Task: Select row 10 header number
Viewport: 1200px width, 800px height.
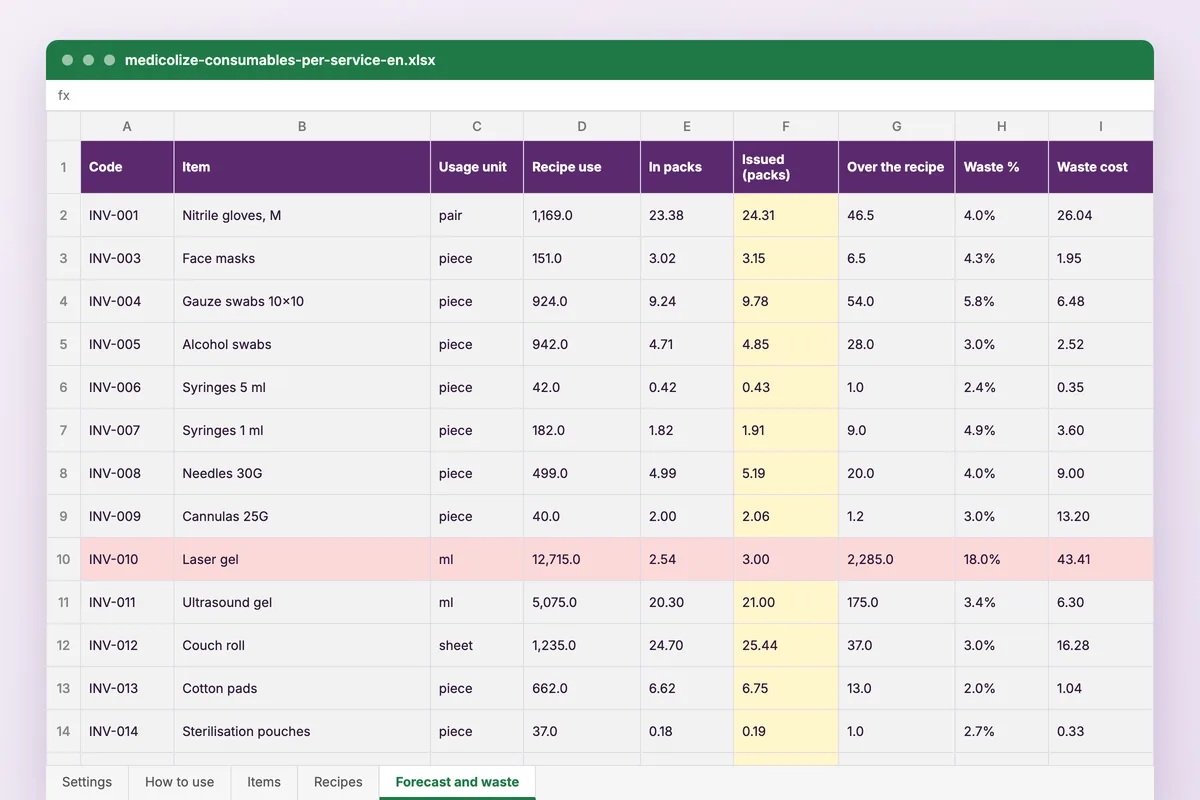Action: (x=63, y=559)
